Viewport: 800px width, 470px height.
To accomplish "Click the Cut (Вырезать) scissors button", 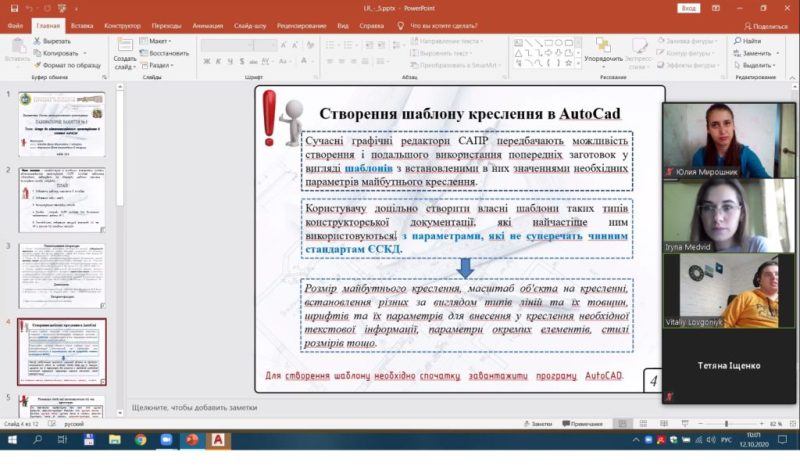I will pyautogui.click(x=52, y=41).
